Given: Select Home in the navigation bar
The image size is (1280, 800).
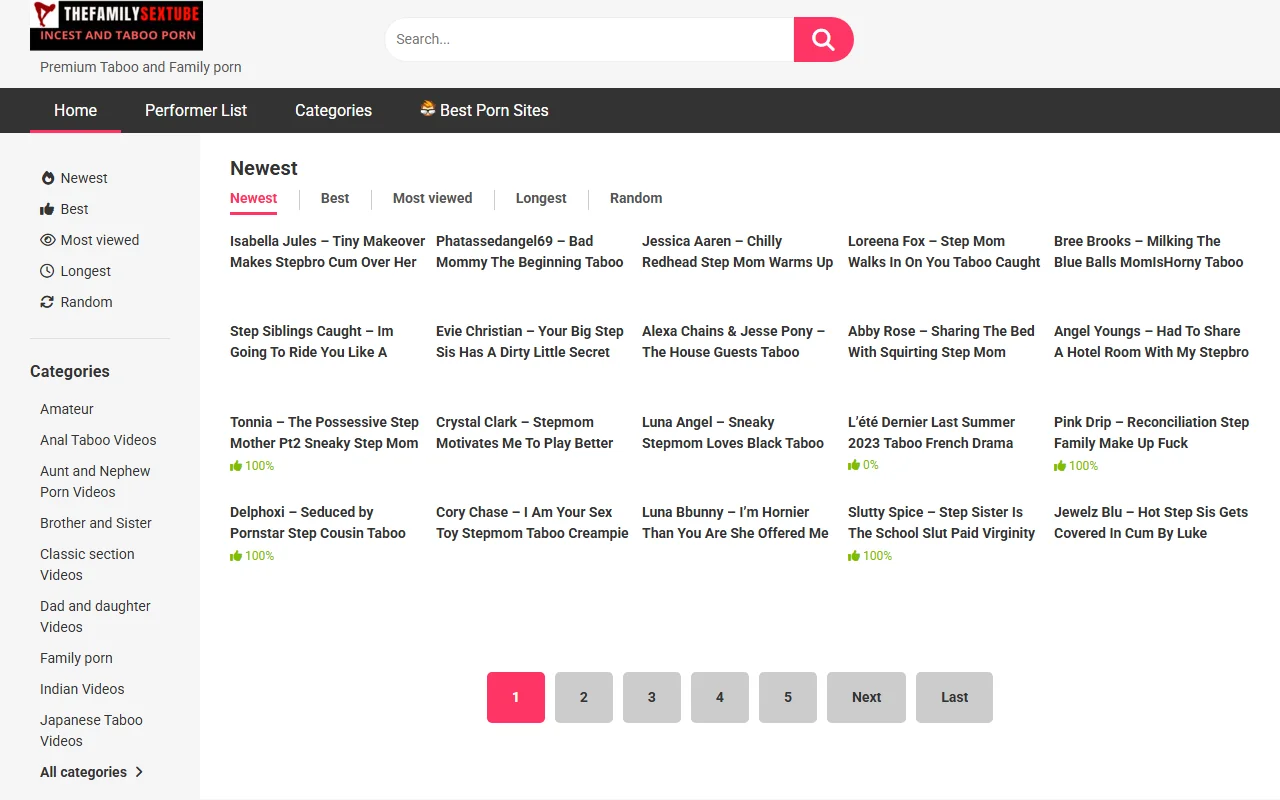Looking at the screenshot, I should tap(75, 110).
